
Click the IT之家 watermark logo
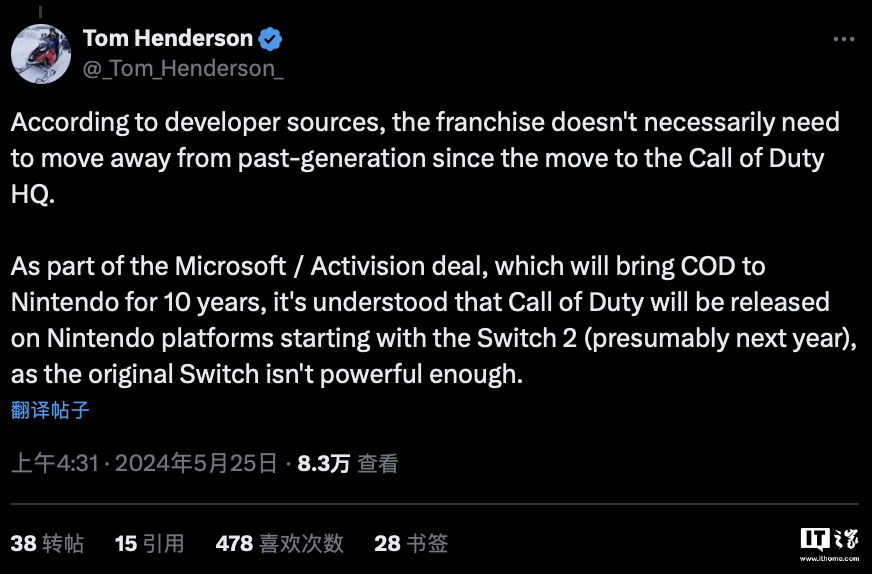coord(829,539)
